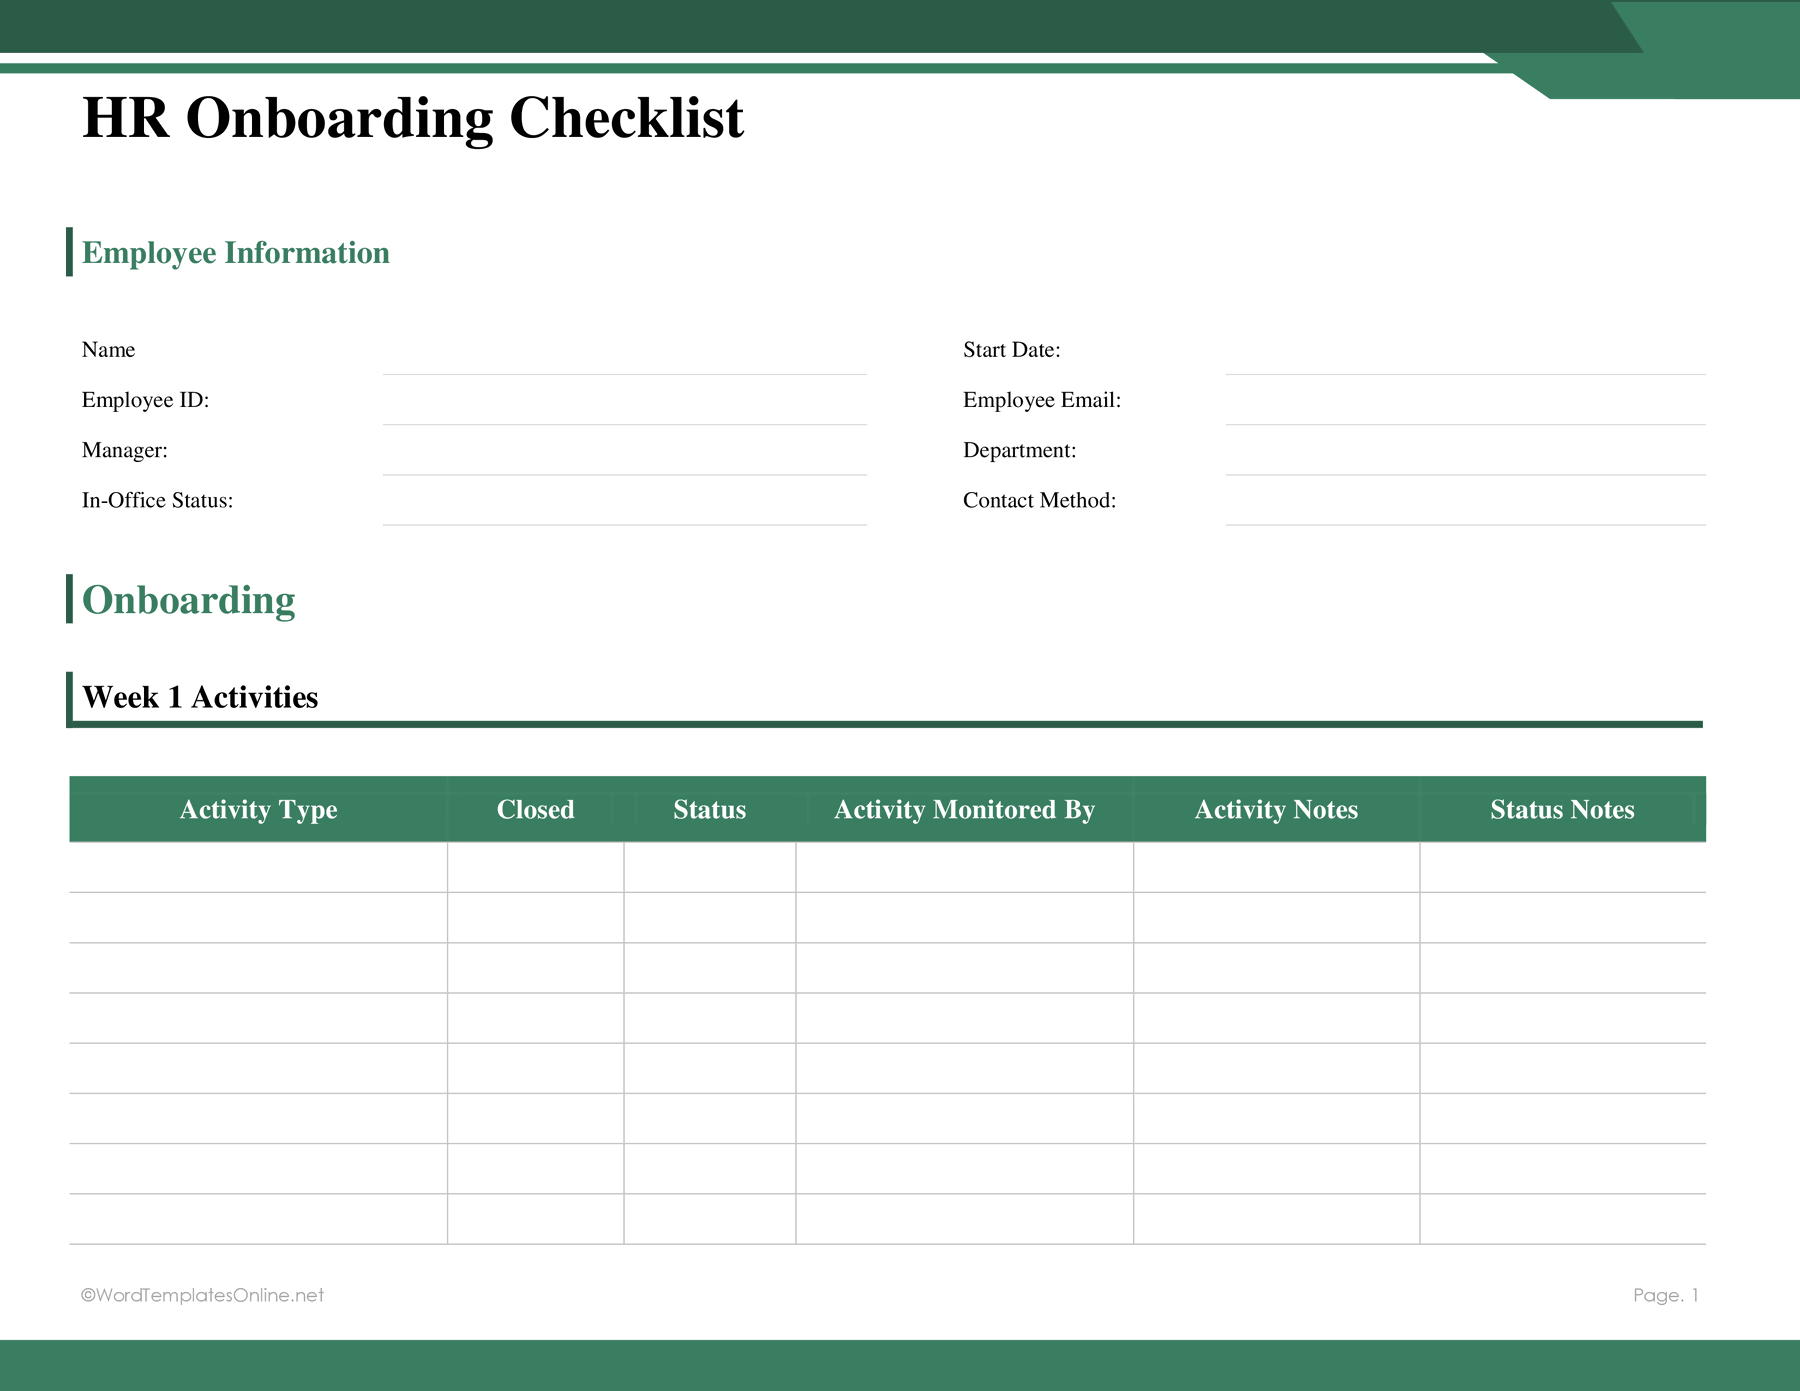Click the Employee ID input line
This screenshot has width=1800, height=1391.
[624, 401]
